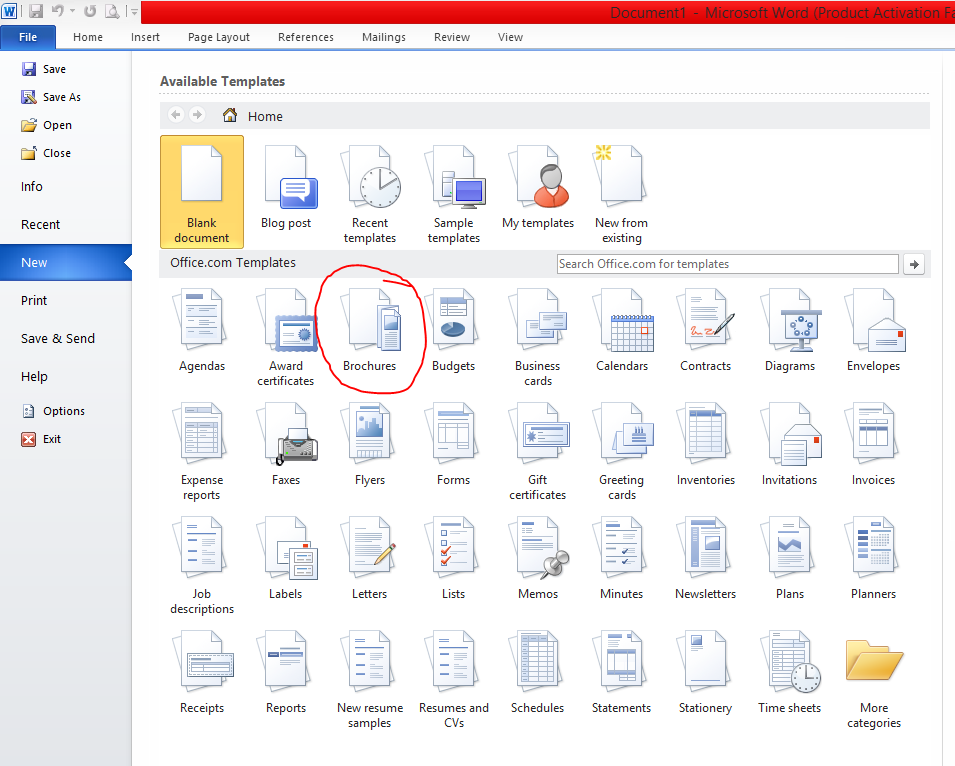Open the Labels template folder
The image size is (955, 766).
tap(286, 558)
